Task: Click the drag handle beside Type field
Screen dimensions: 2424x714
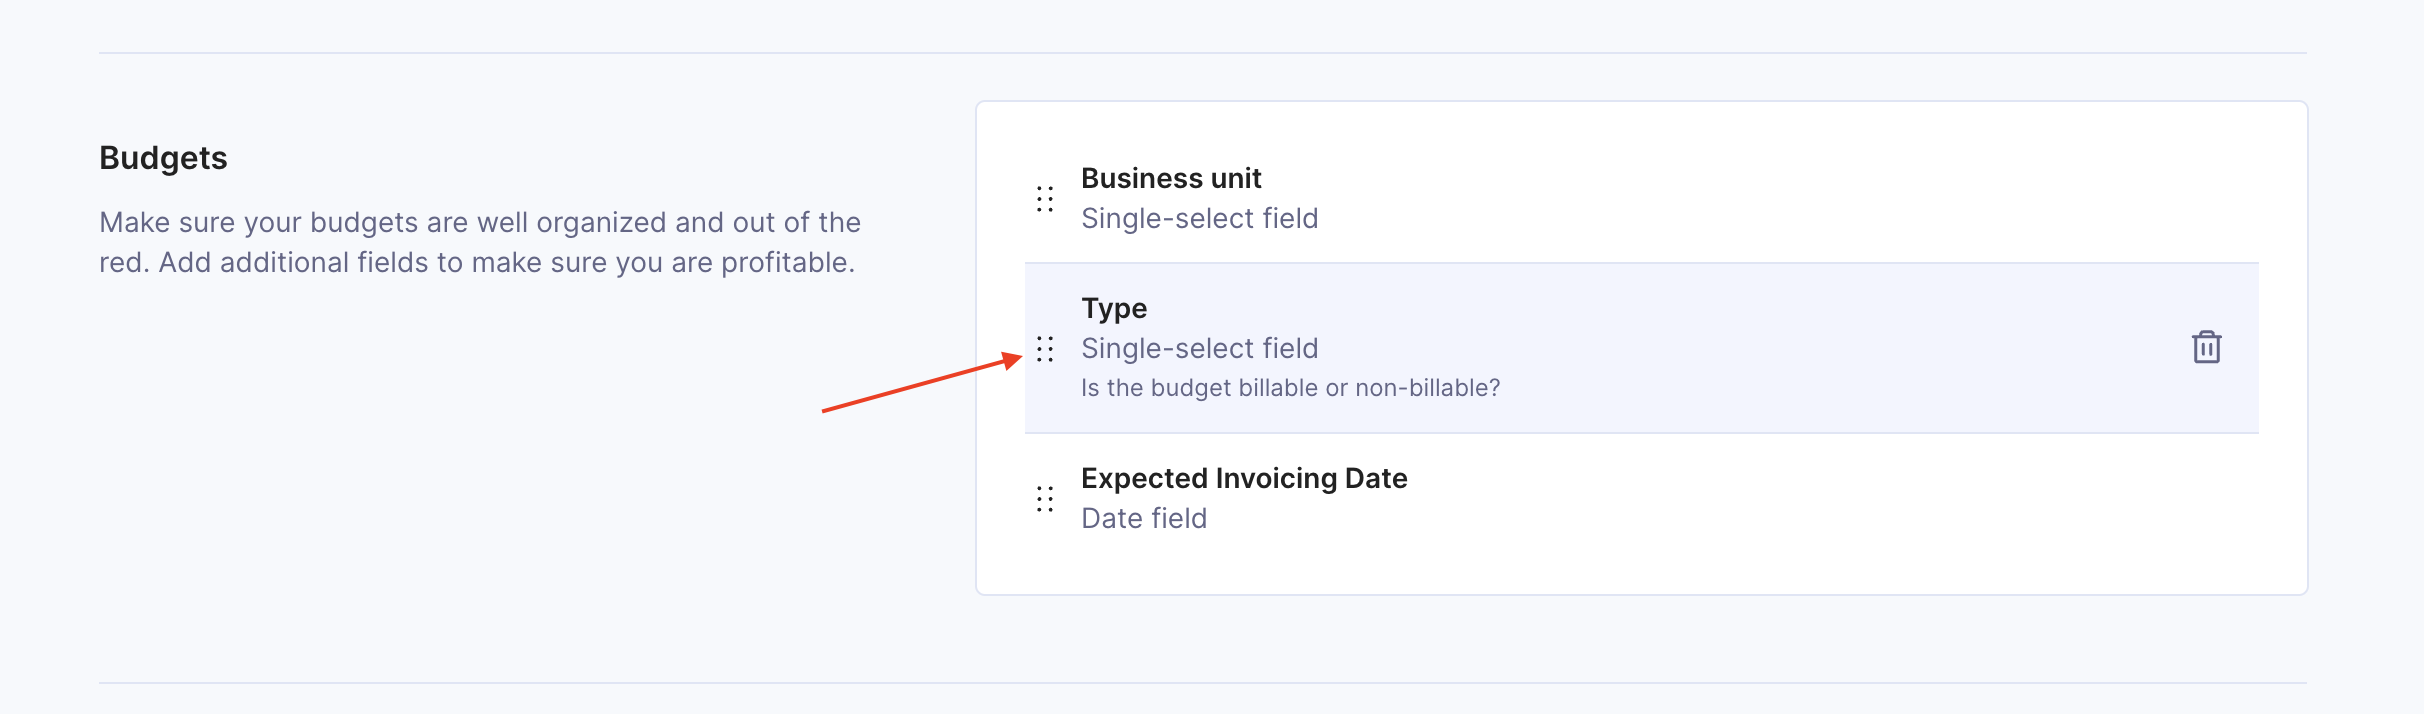Action: click(1045, 349)
